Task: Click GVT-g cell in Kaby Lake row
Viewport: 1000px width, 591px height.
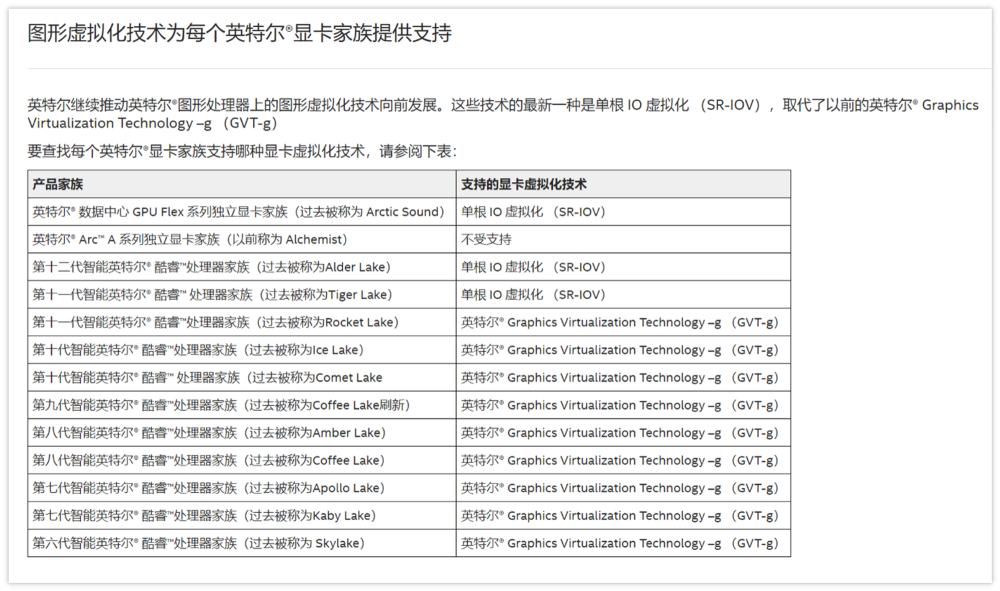Action: pos(623,515)
